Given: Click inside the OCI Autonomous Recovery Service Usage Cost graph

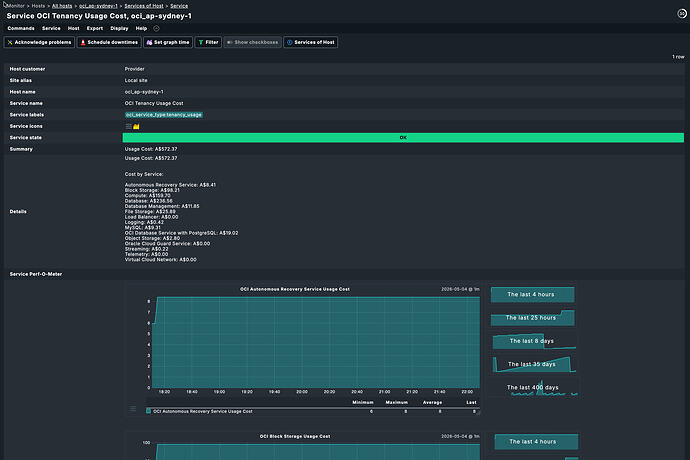Looking at the screenshot, I should pyautogui.click(x=316, y=342).
